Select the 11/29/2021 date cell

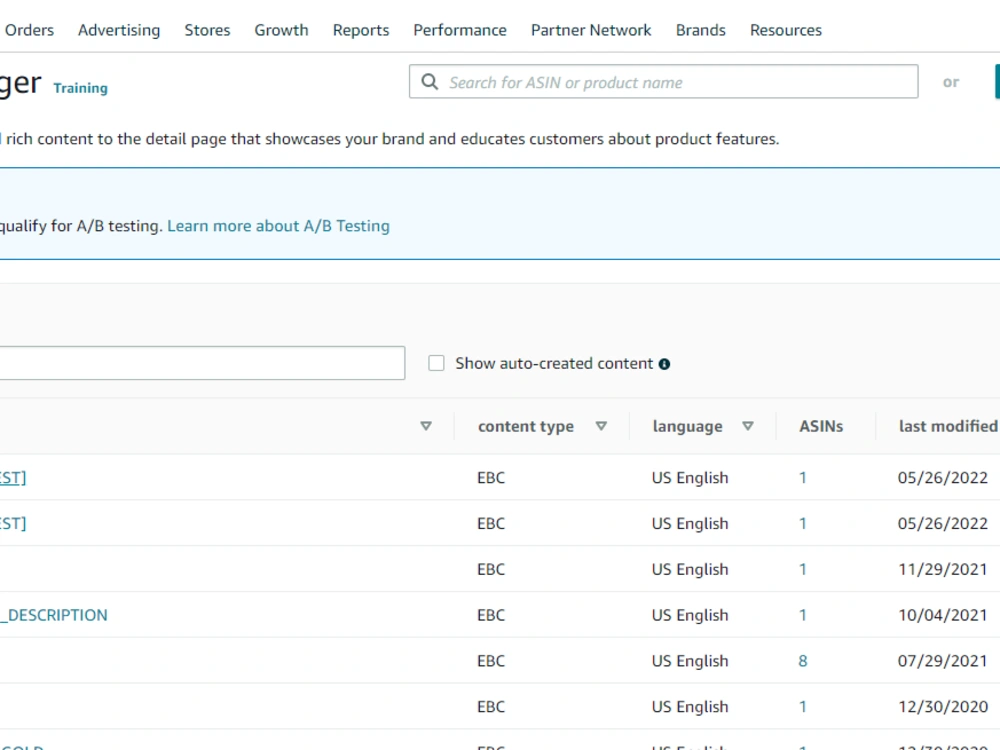(943, 569)
